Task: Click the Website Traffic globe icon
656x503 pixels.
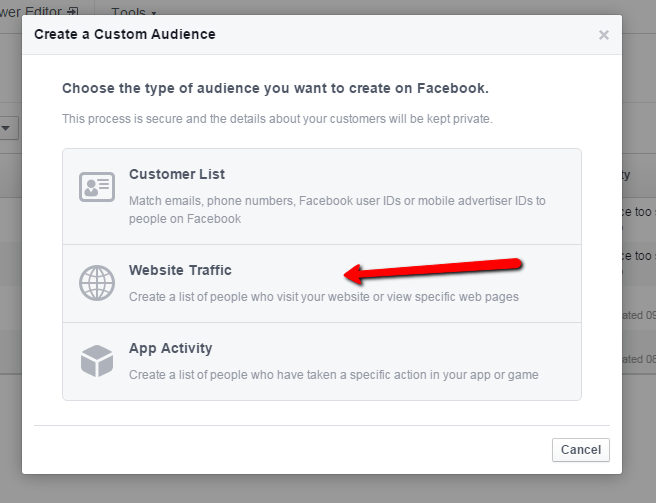Action: 97,283
